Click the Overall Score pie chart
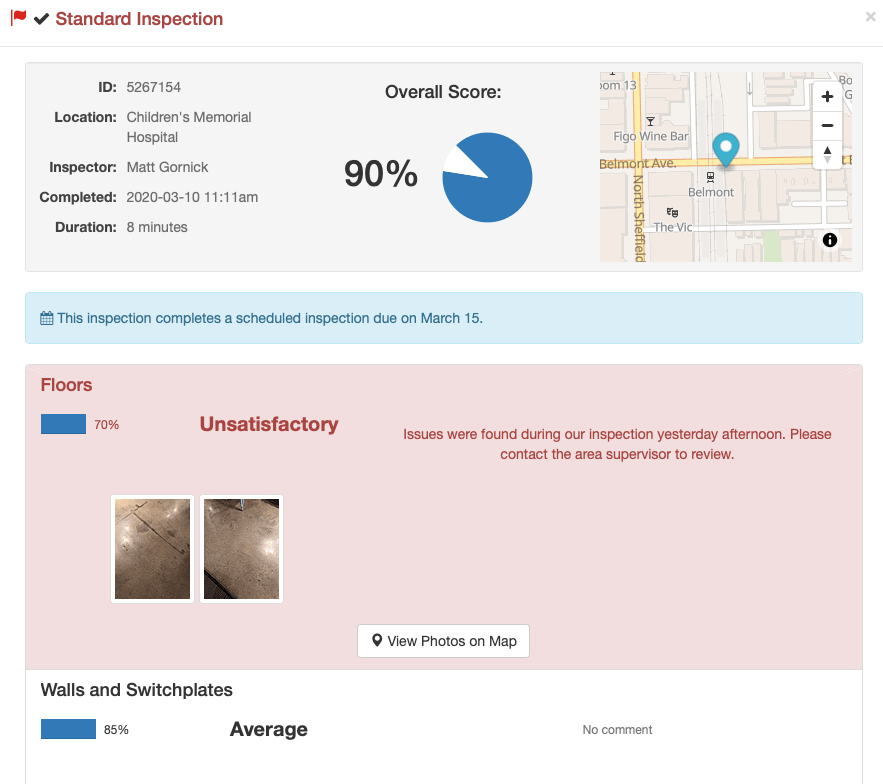The width and height of the screenshot is (883, 784). [x=487, y=177]
